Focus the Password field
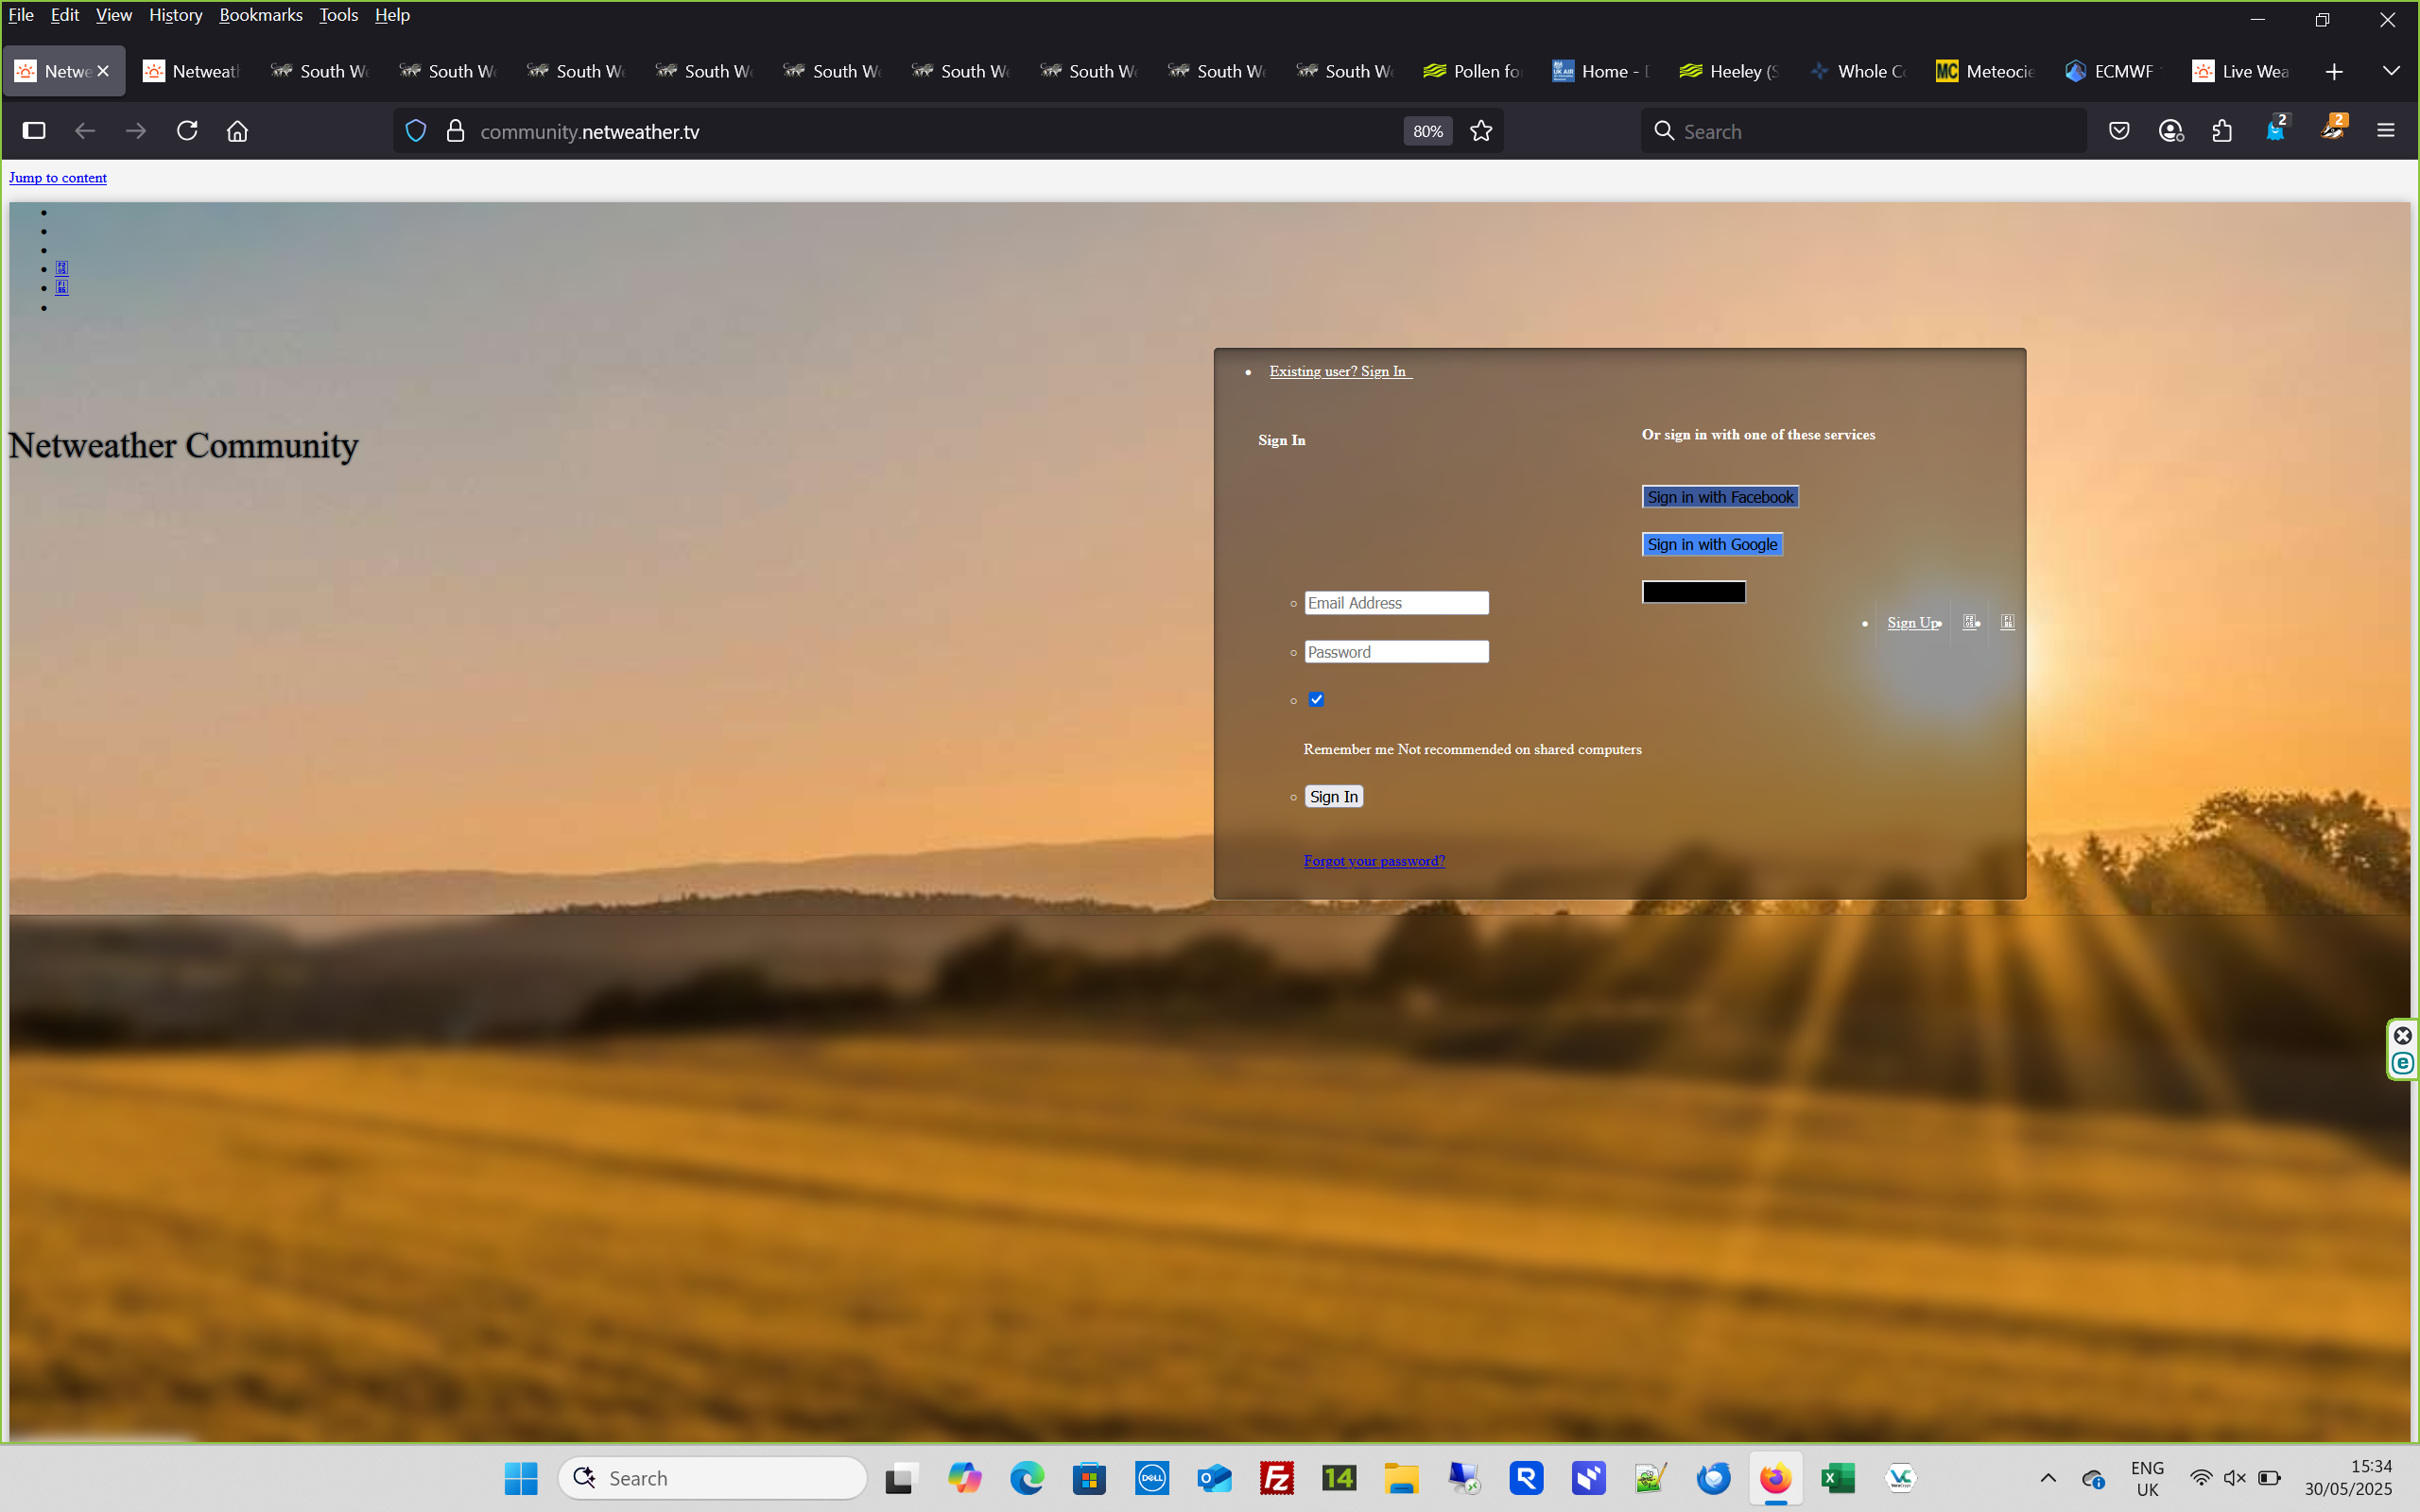Screen dimensions: 2420x1512 (x=1396, y=652)
